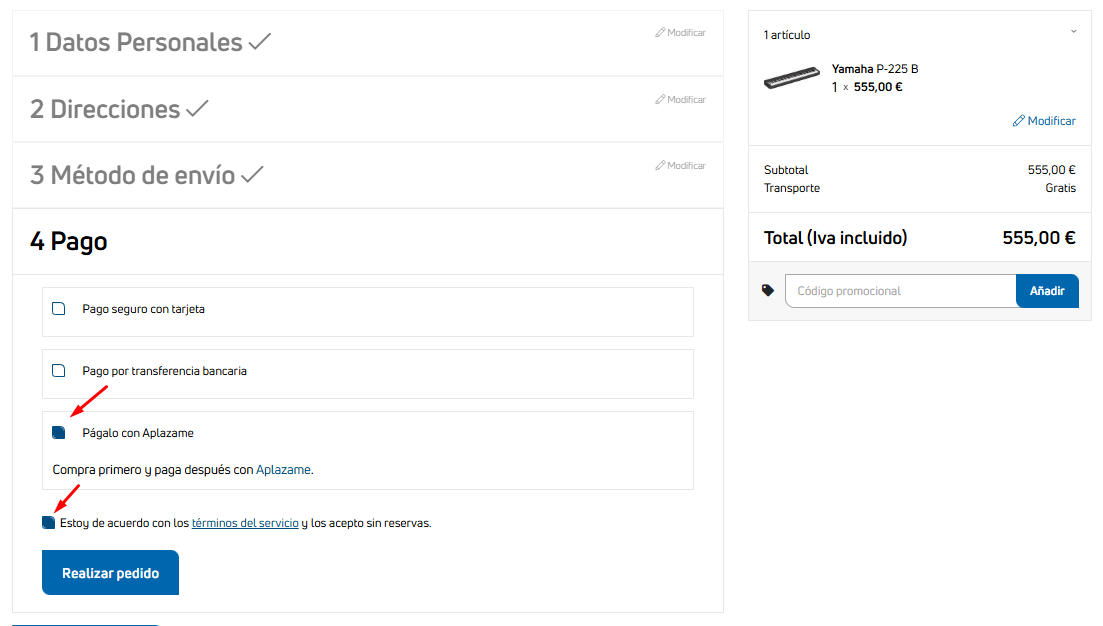Click the Datos Personales checkmark icon

click(260, 42)
